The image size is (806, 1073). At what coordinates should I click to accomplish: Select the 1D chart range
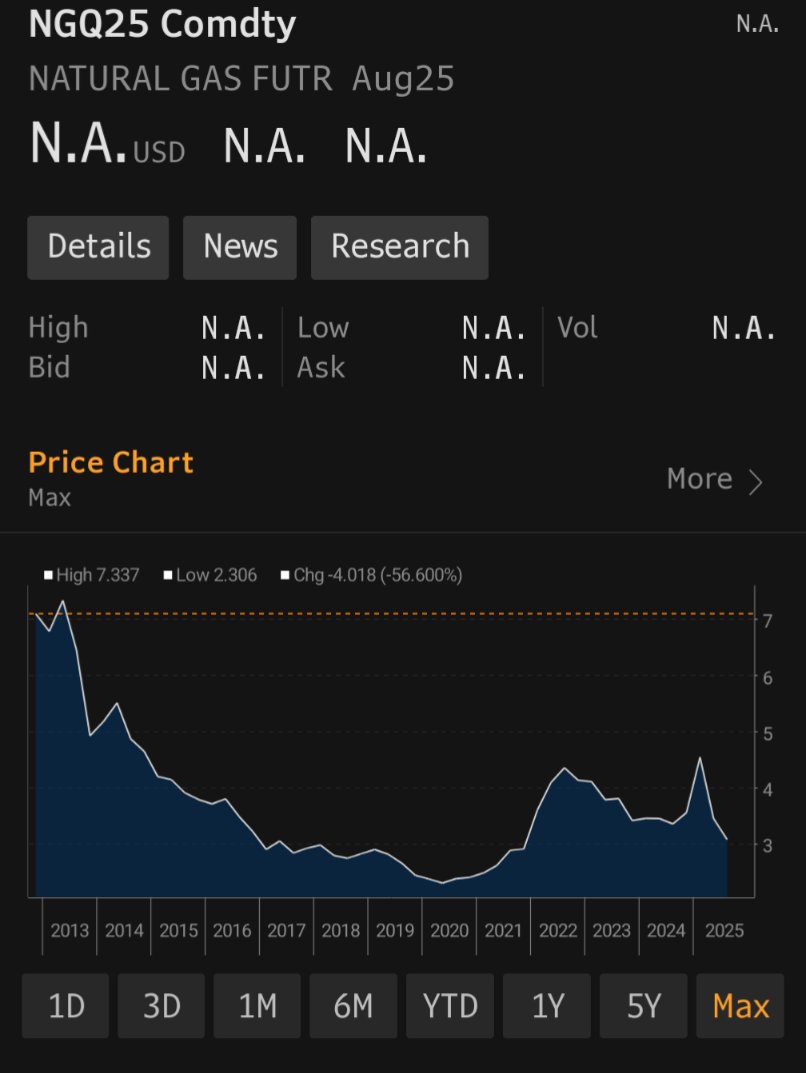(x=66, y=1006)
